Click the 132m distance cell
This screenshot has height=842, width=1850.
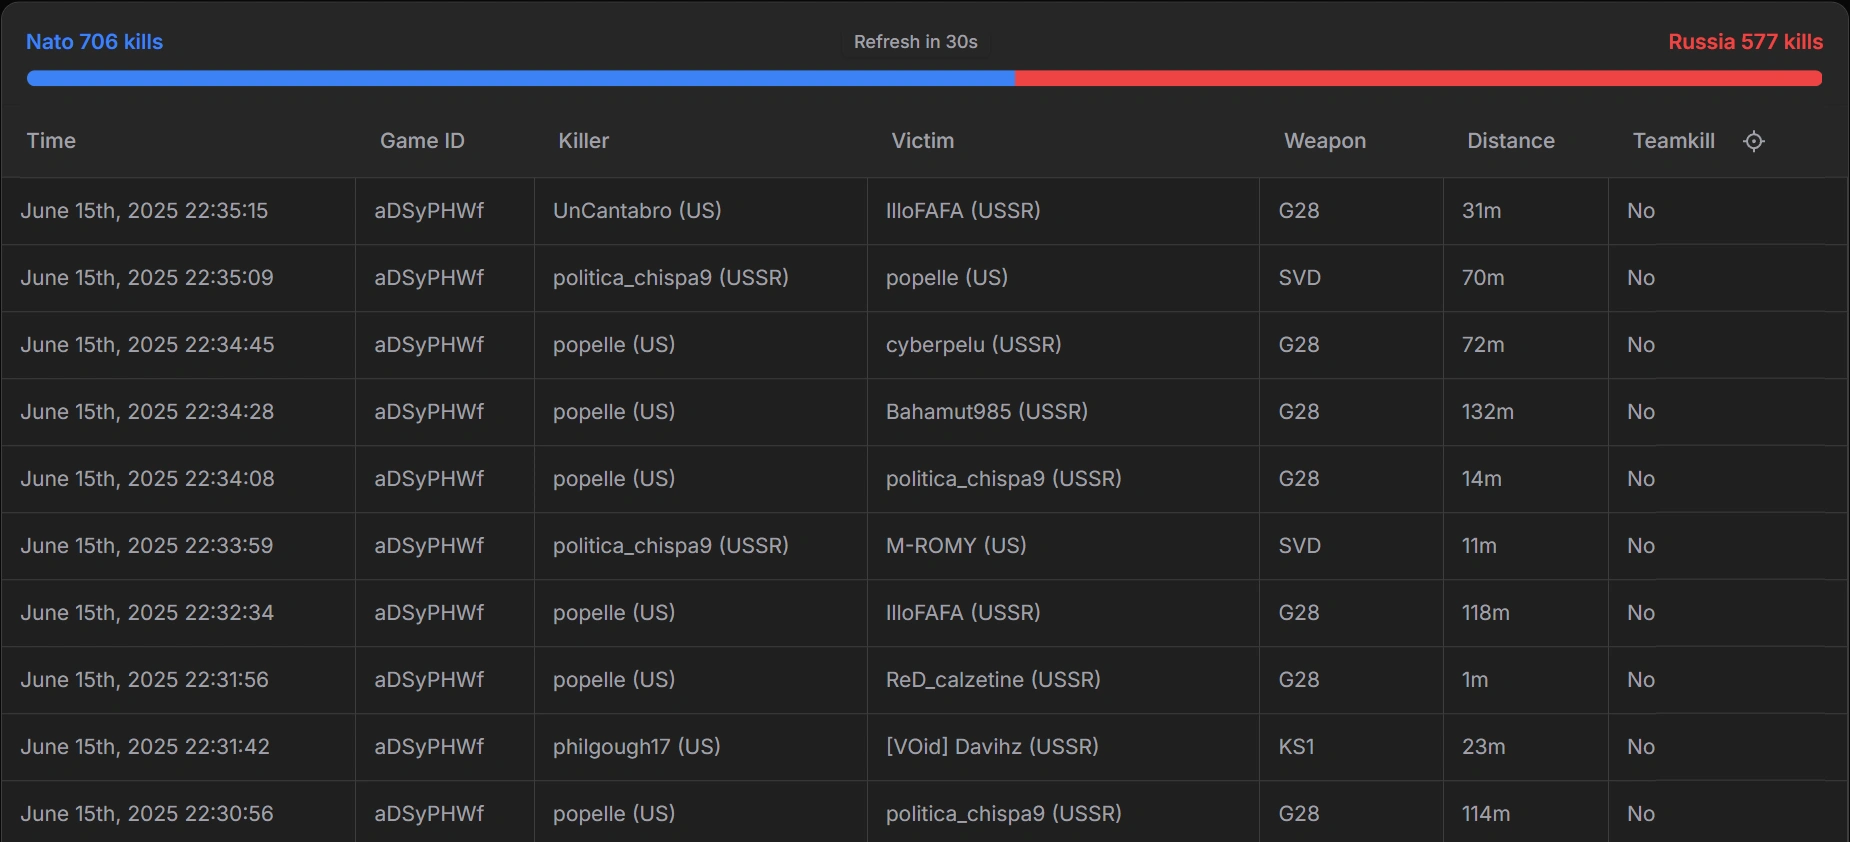point(1487,412)
